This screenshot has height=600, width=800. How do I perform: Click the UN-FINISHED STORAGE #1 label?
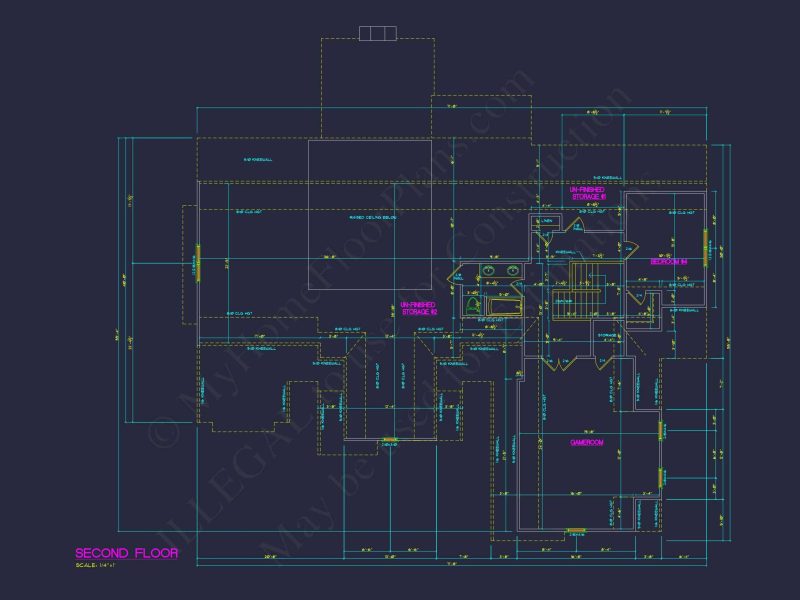[588, 193]
